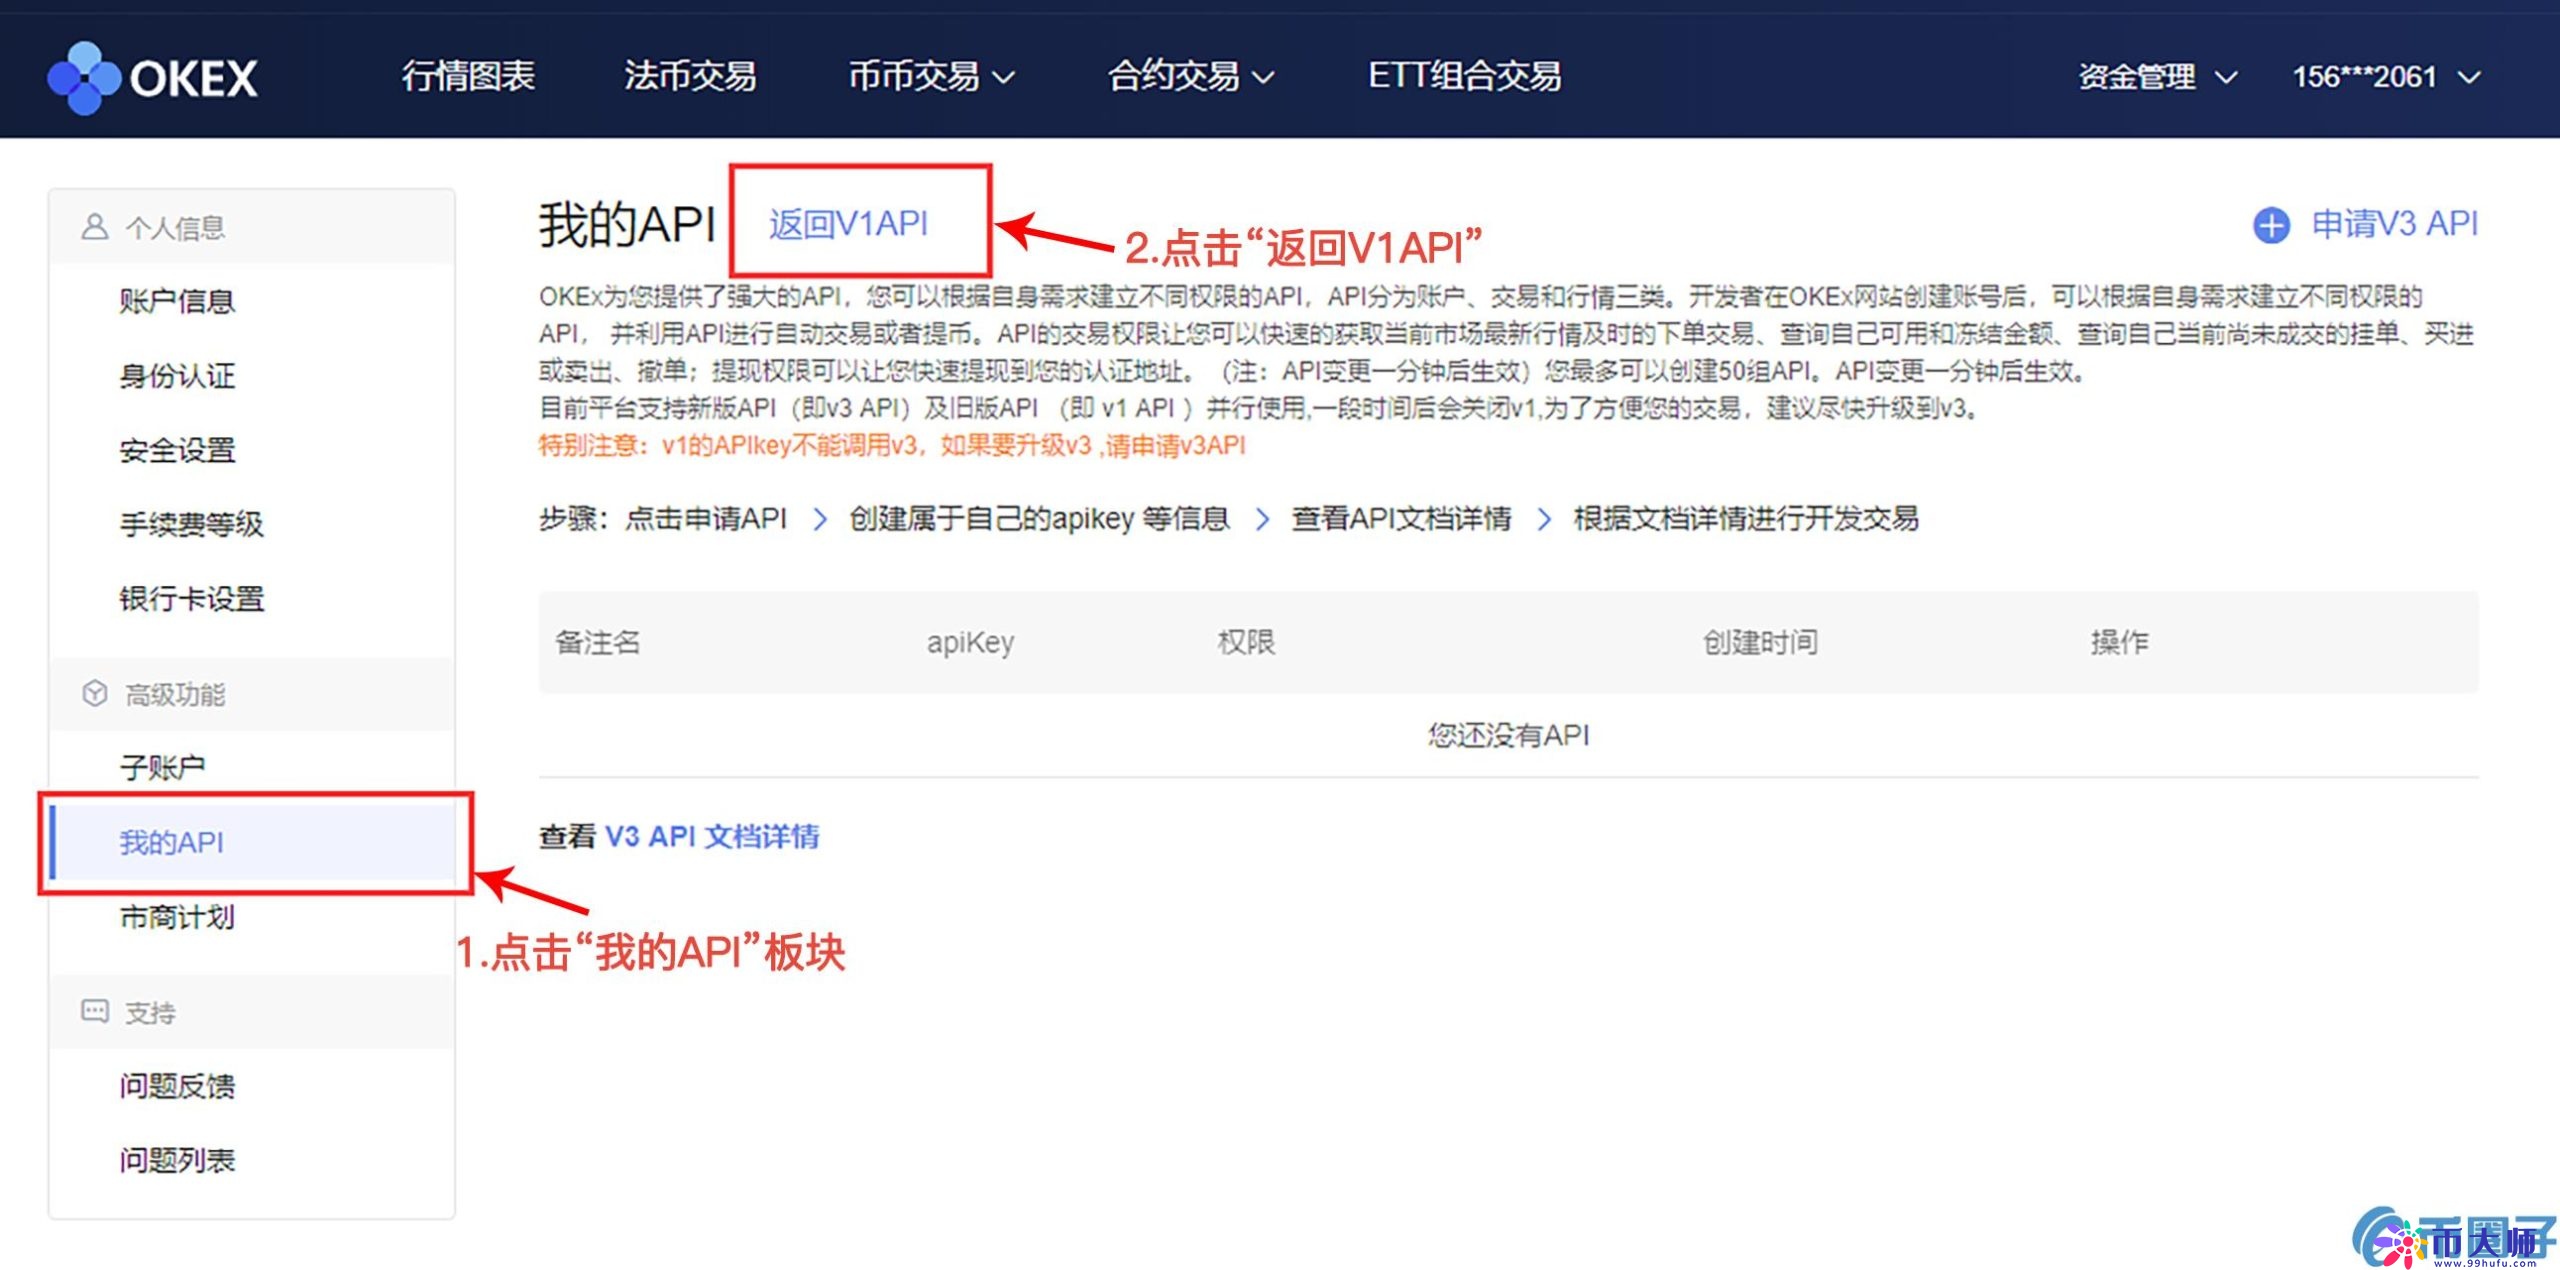Click the 我的API page heading
The height and width of the screenshot is (1270, 2560).
pos(627,224)
